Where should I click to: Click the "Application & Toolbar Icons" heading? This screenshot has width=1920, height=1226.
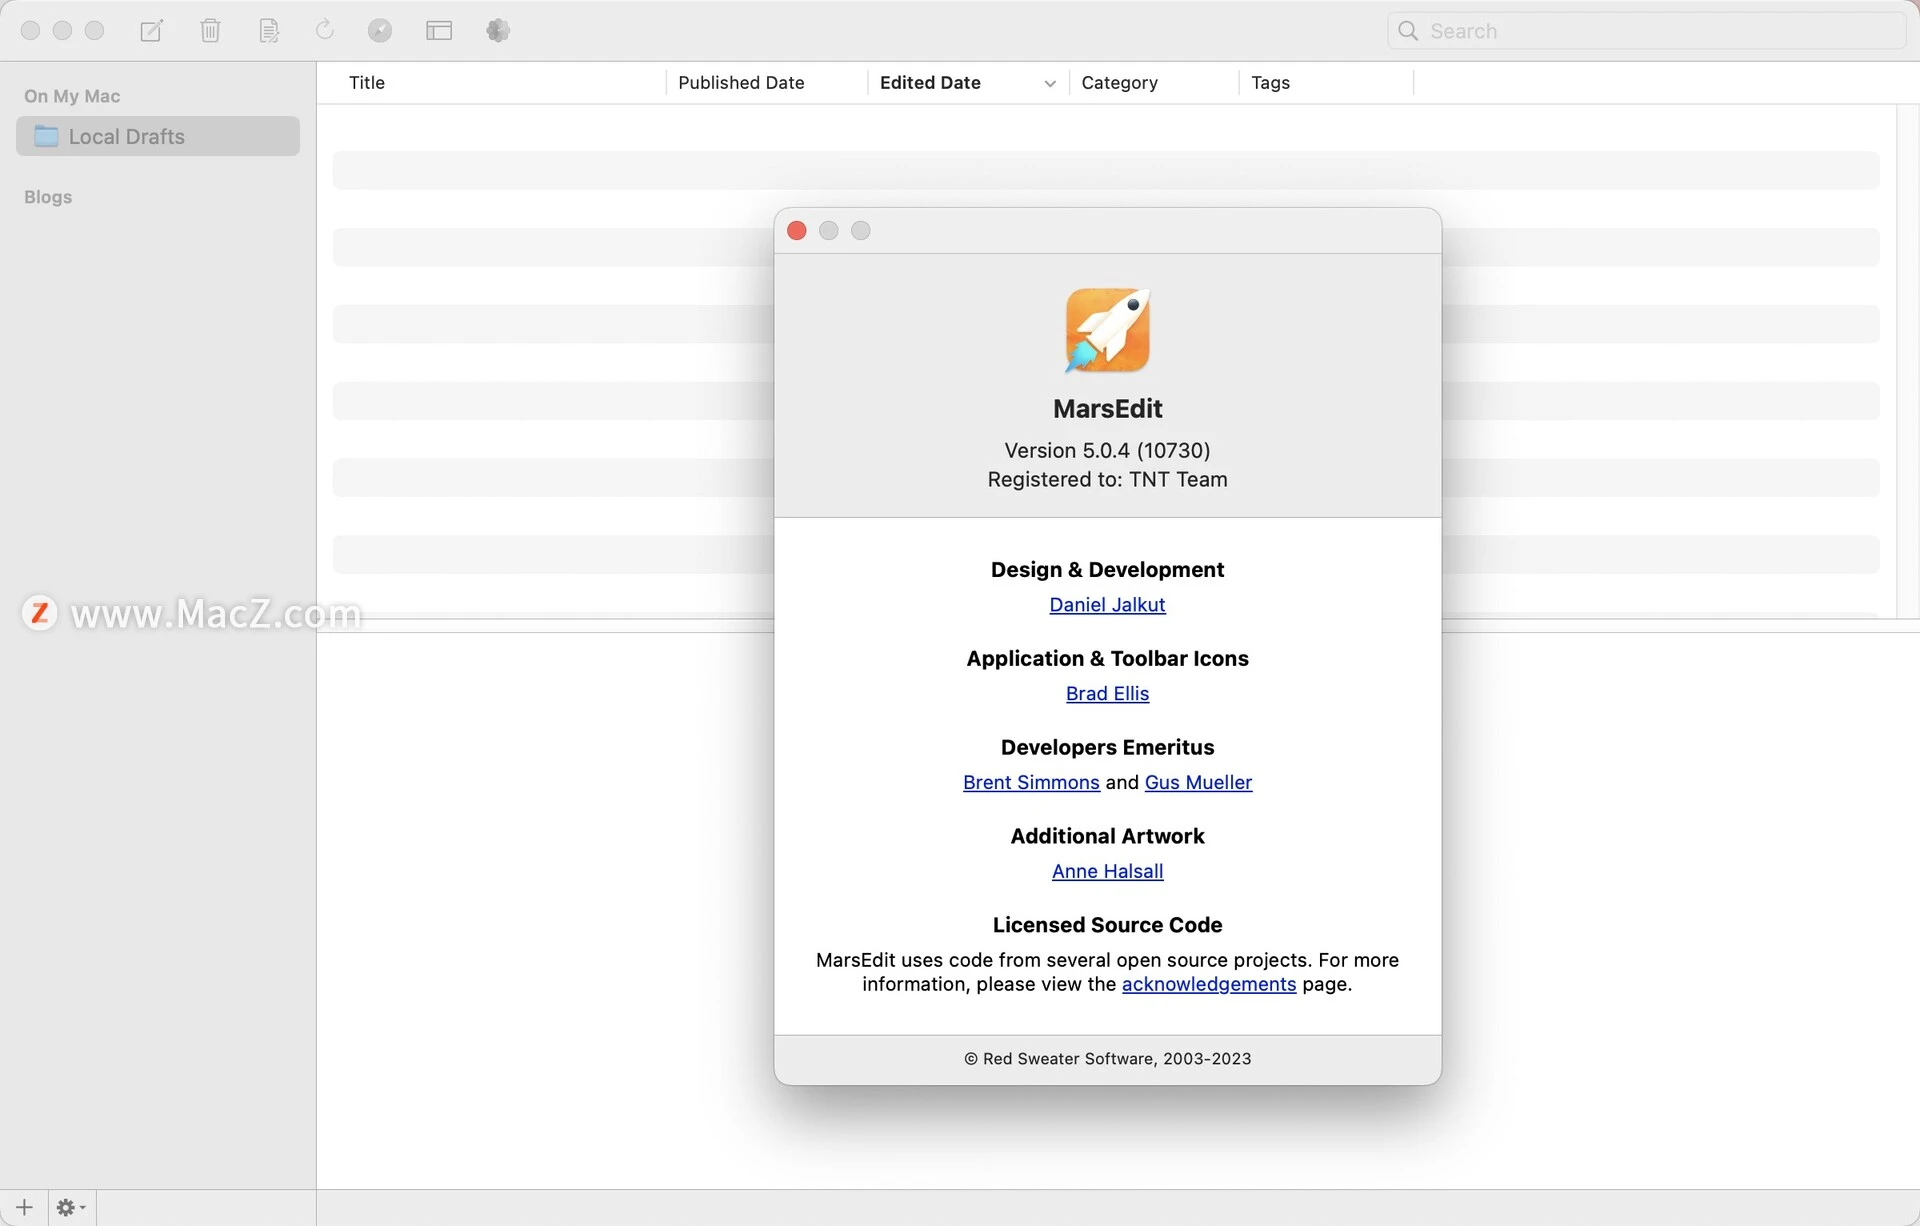[1107, 659]
